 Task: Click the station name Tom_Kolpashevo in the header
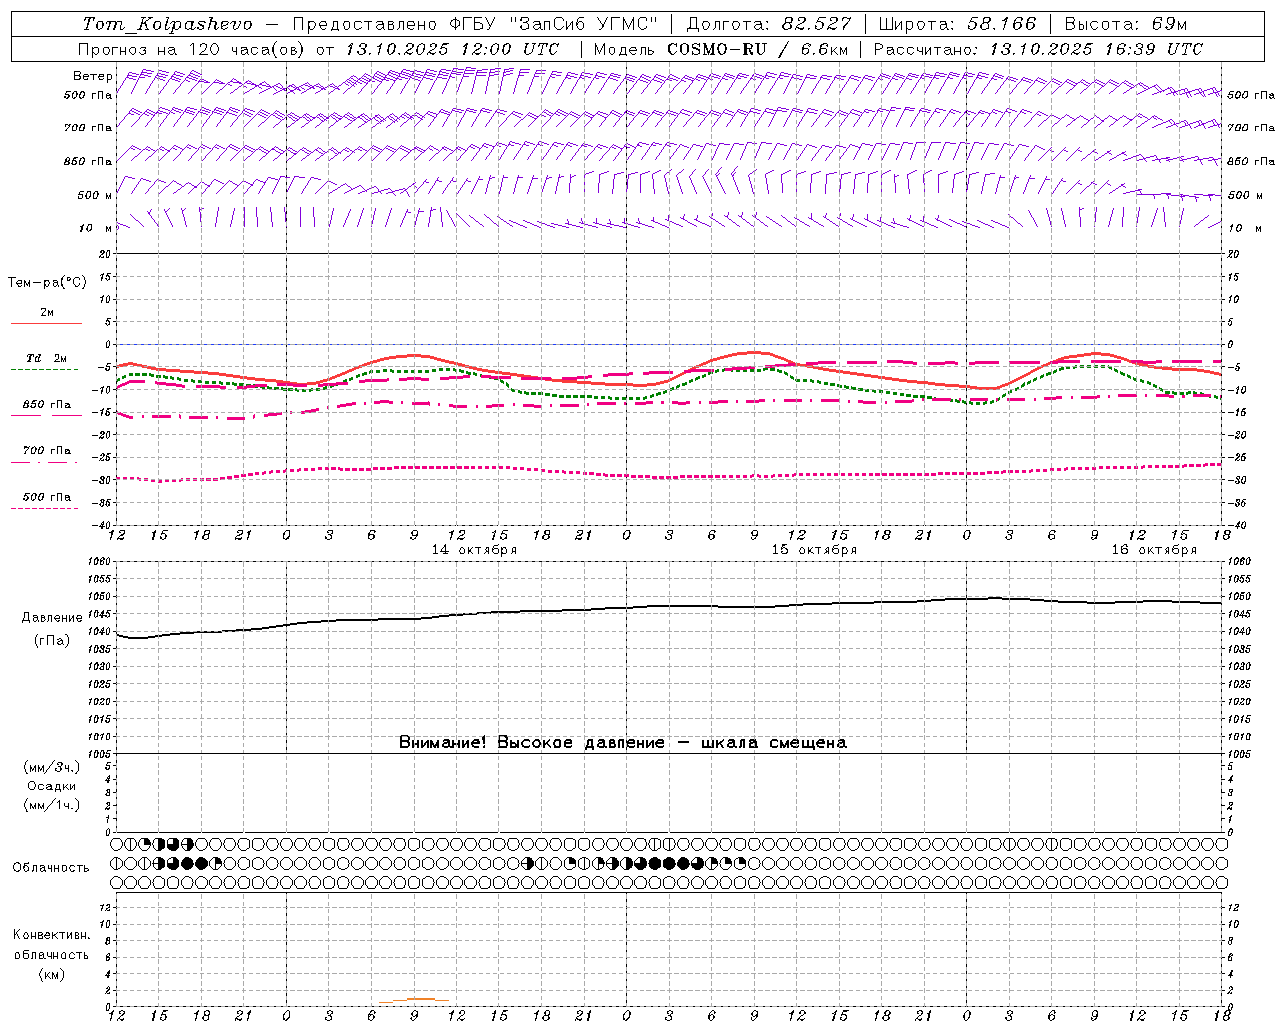167,24
